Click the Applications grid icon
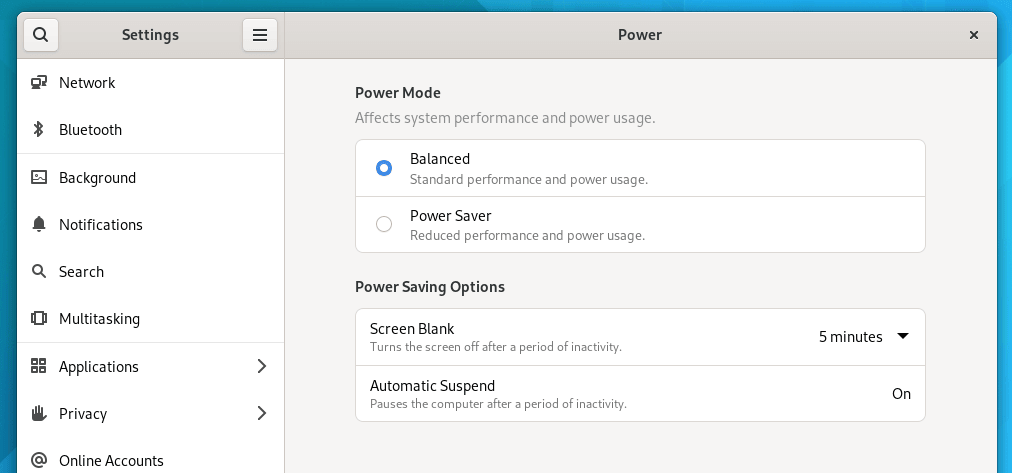 [x=39, y=367]
